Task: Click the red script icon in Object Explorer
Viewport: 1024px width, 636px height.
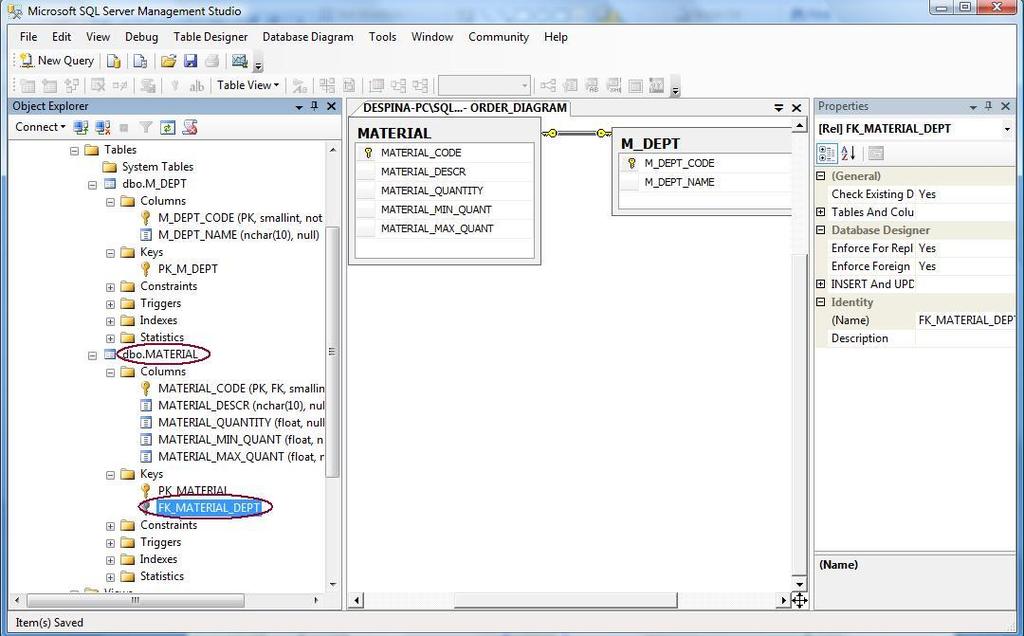Action: (190, 127)
